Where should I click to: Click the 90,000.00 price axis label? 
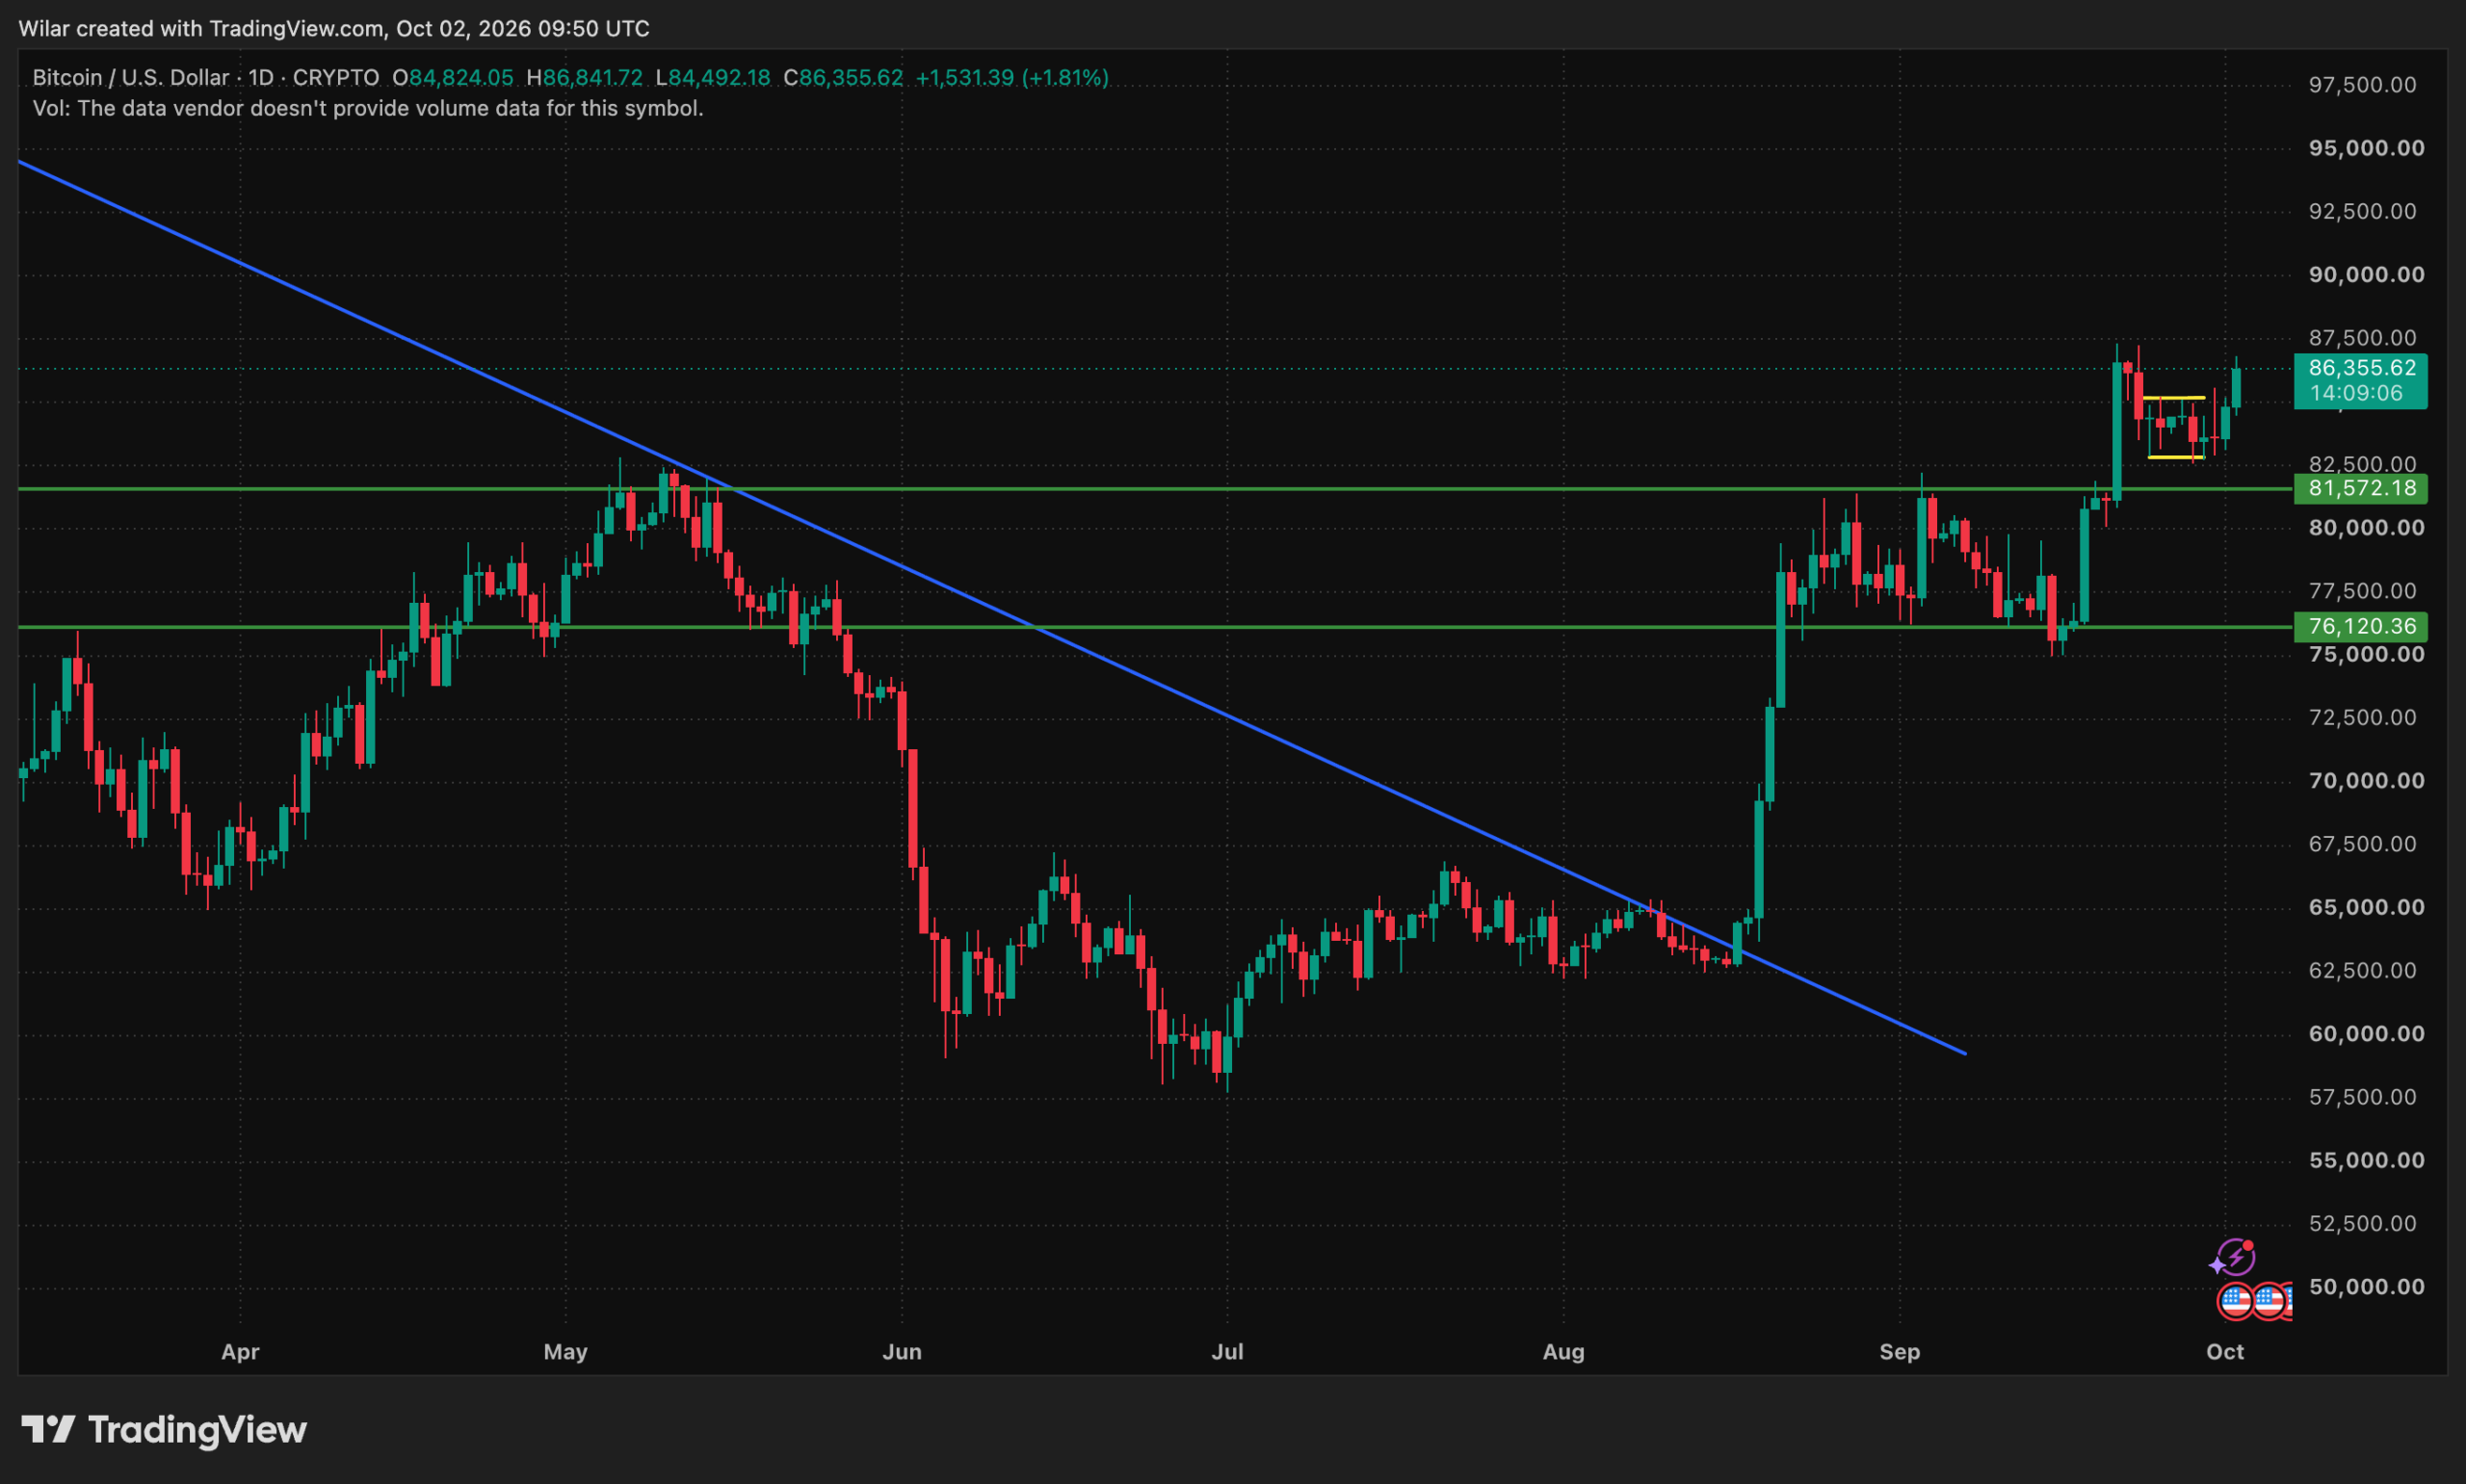[x=2366, y=274]
